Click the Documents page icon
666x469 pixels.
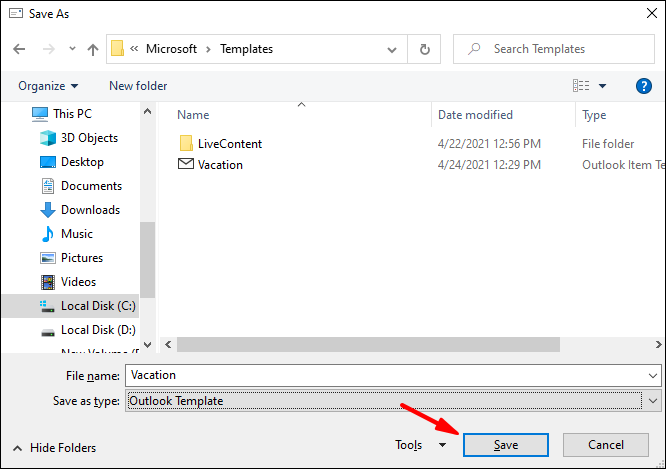pos(48,186)
